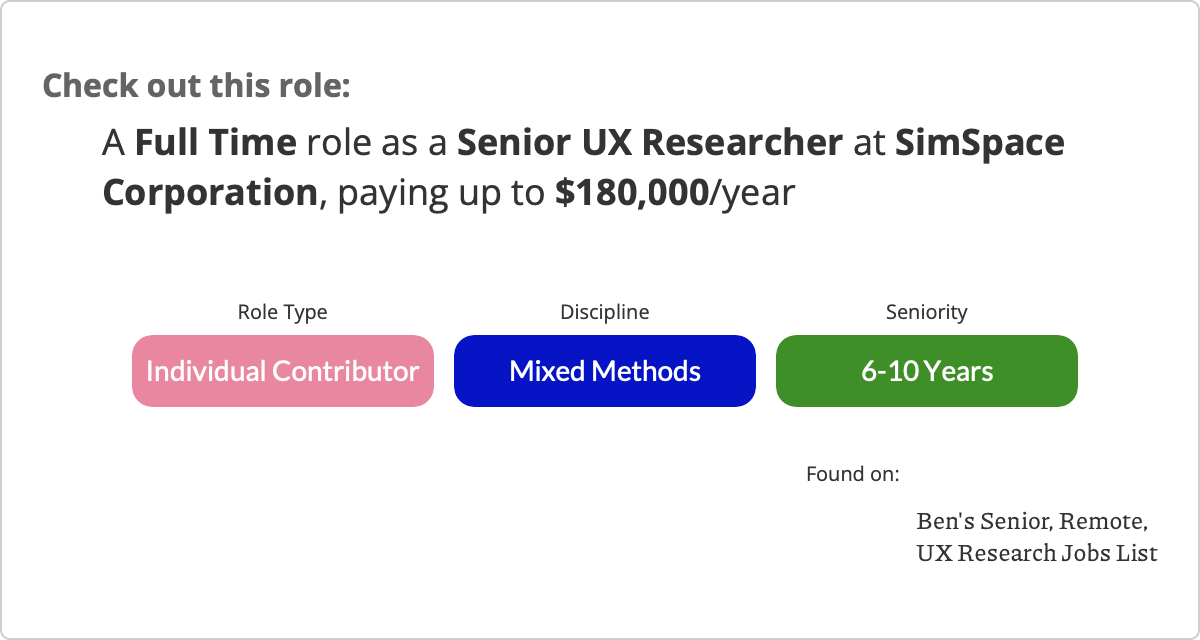
Task: Click the bold "Full Time" text
Action: pyautogui.click(x=215, y=144)
